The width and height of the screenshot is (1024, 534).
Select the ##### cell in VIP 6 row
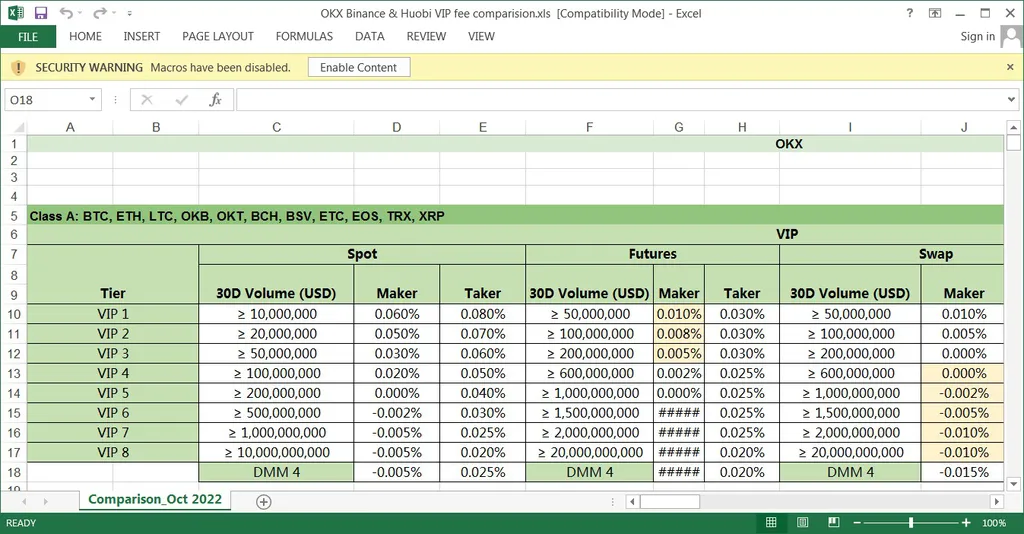(x=679, y=413)
